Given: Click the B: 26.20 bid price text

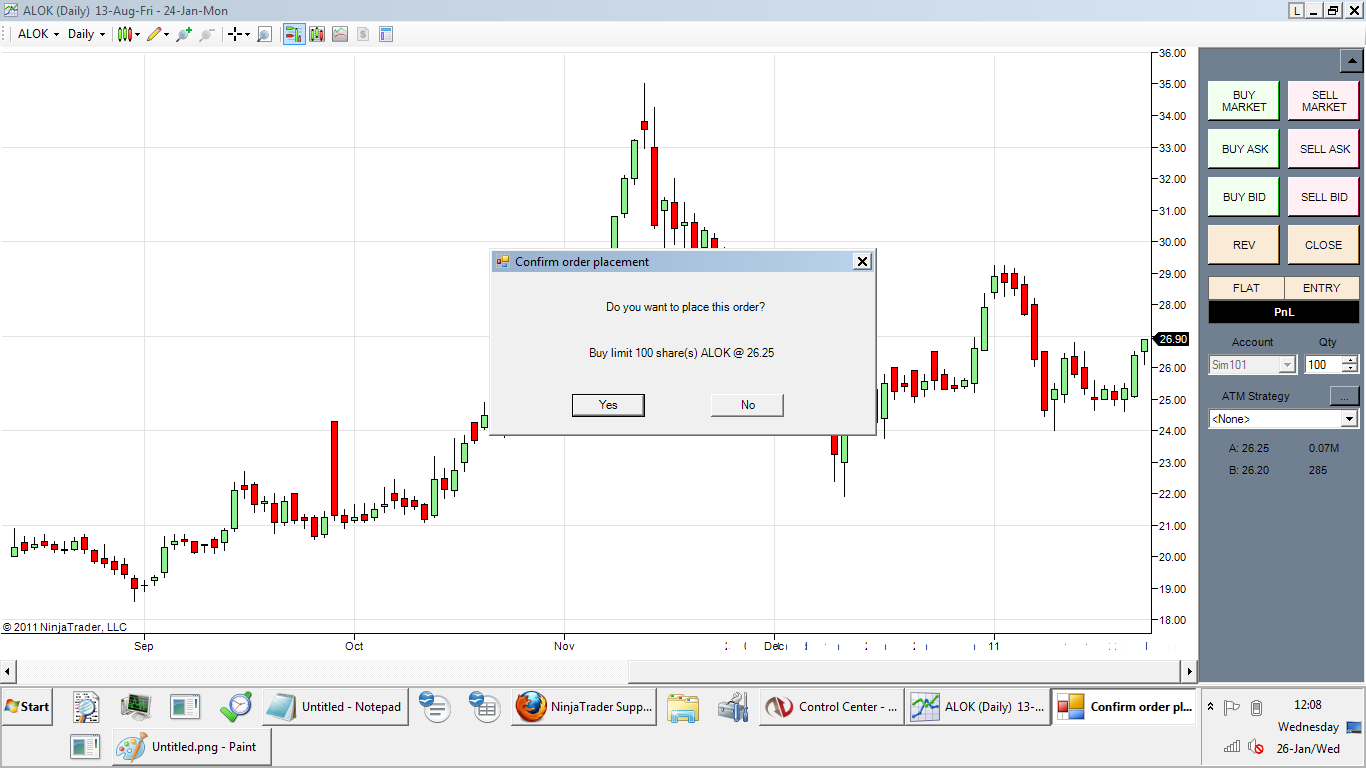Looking at the screenshot, I should tap(1249, 470).
